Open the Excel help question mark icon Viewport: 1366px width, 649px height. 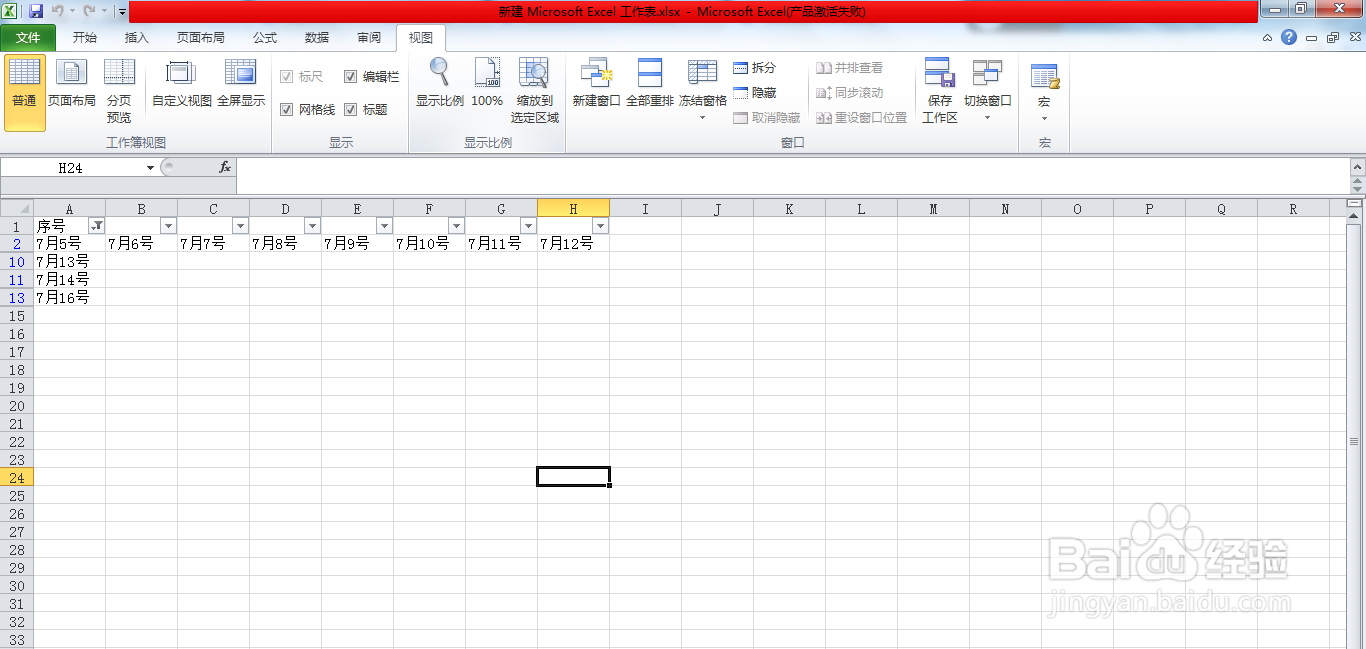point(1289,37)
